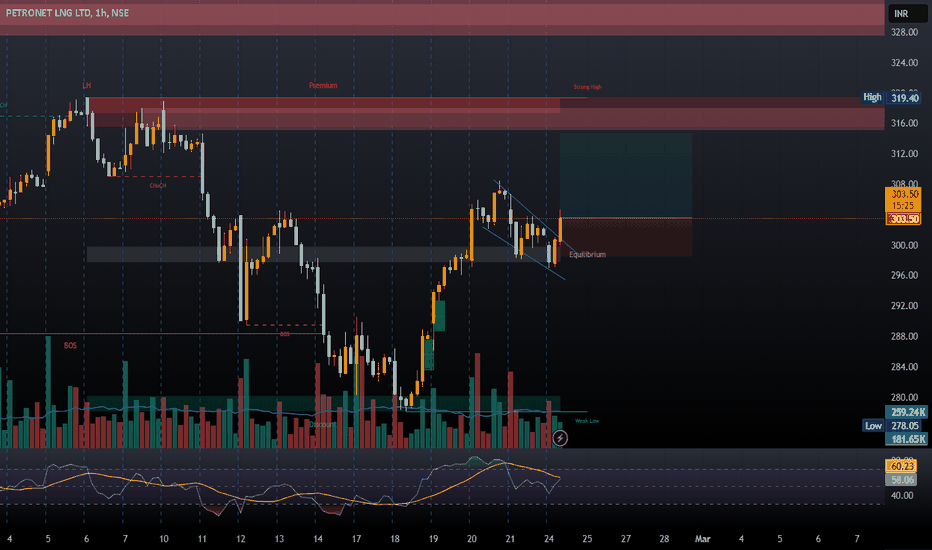Click the 60.23 oscillator value label

902,466
